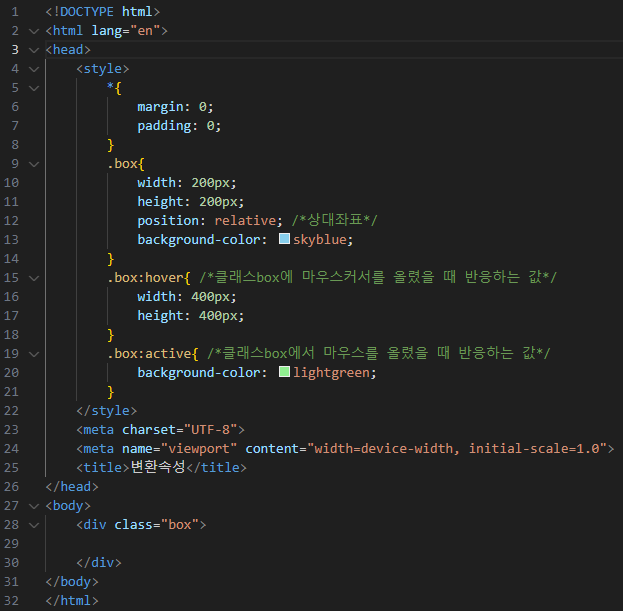
Task: Click the lang attribute value "en"
Action: tap(145, 31)
